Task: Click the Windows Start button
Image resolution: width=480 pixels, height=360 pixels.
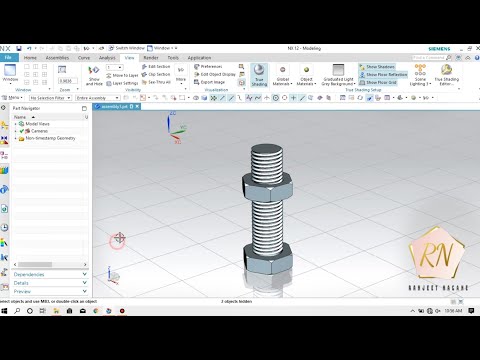Action: (4, 311)
